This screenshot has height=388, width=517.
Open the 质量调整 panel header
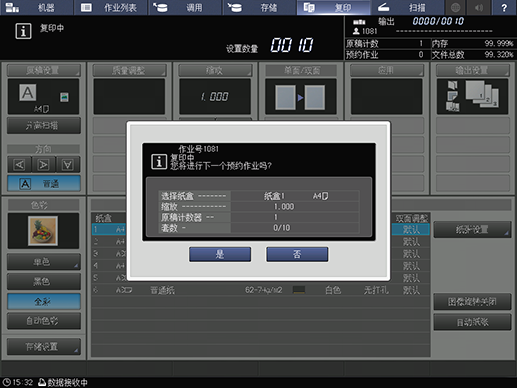click(x=129, y=70)
